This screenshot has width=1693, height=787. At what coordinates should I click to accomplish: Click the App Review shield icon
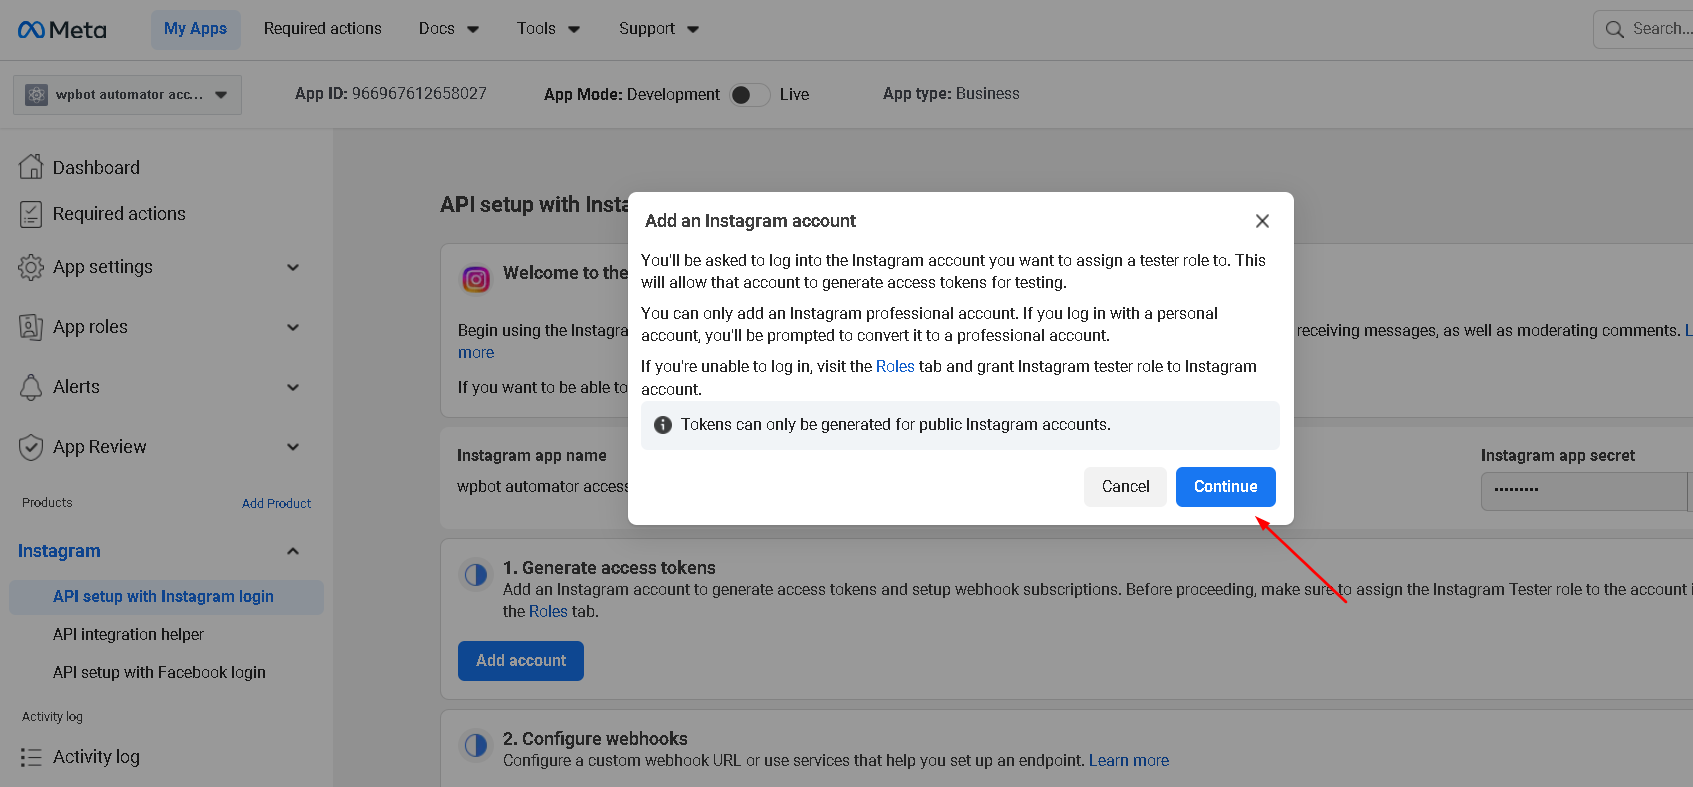(x=31, y=447)
